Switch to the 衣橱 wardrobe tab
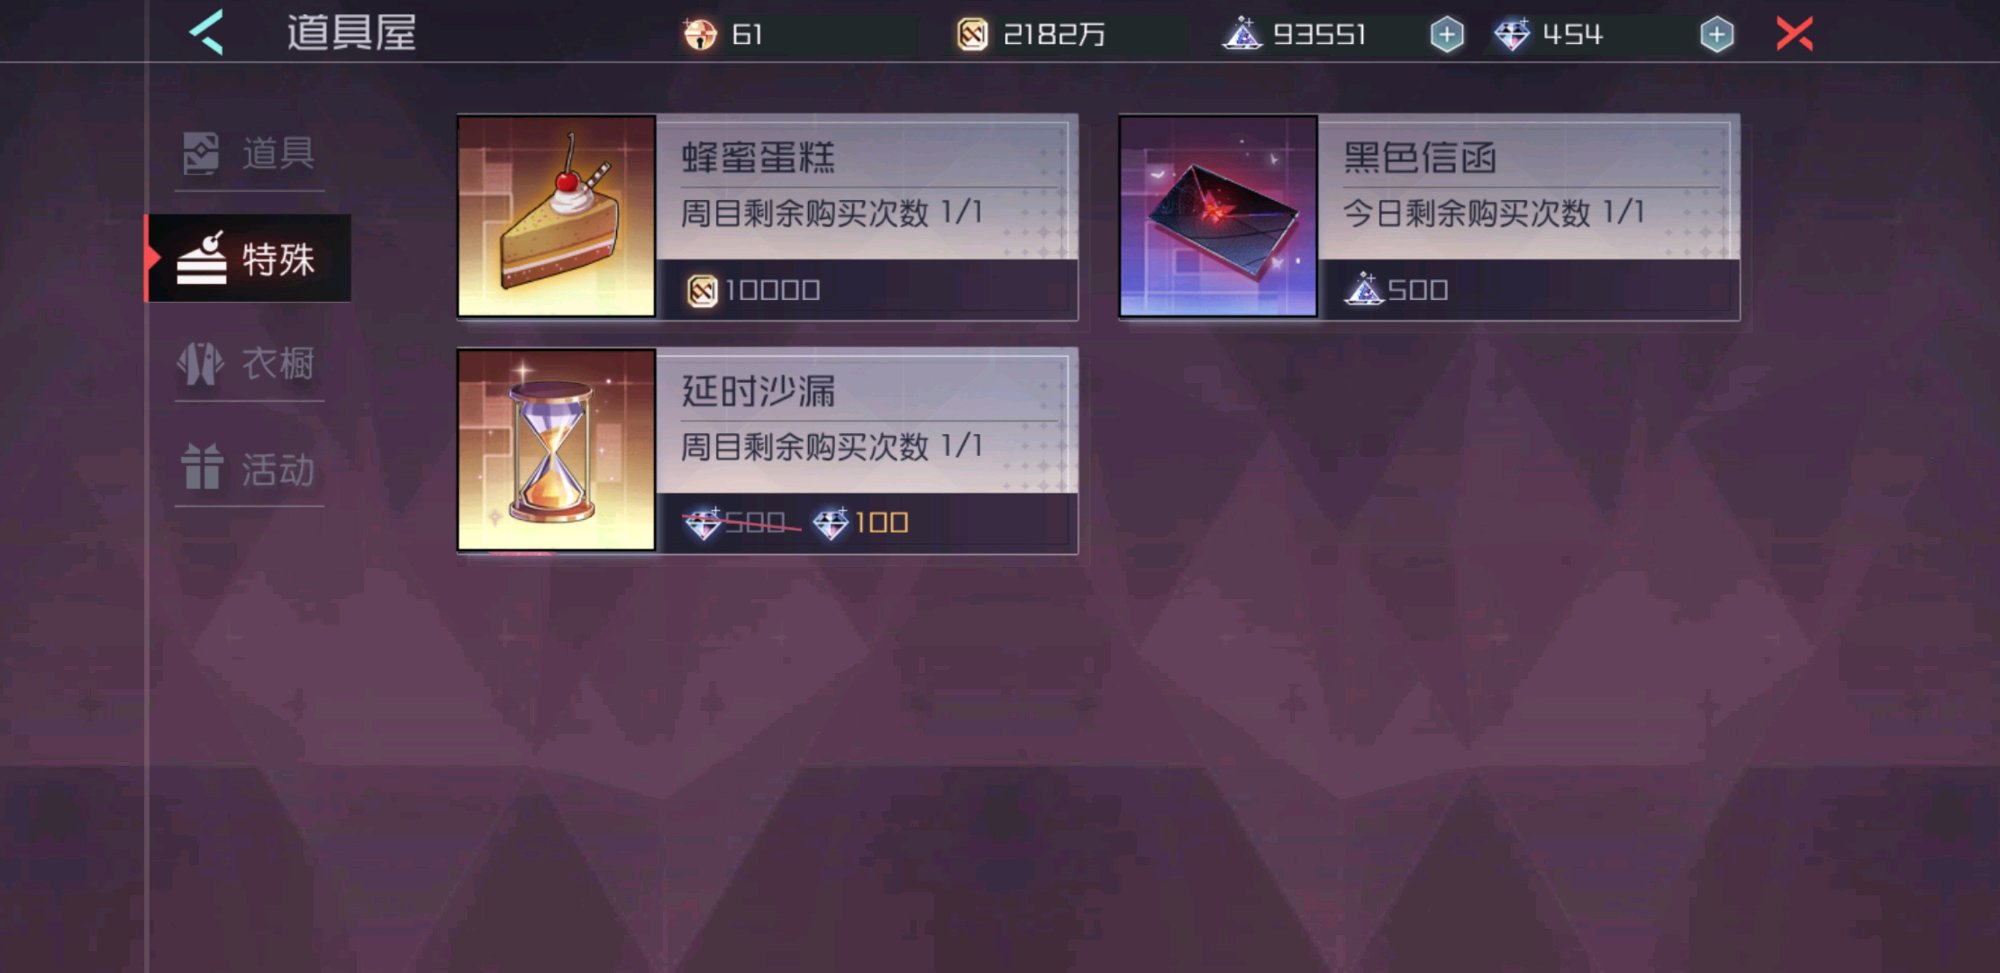The image size is (2000, 973). coord(250,364)
